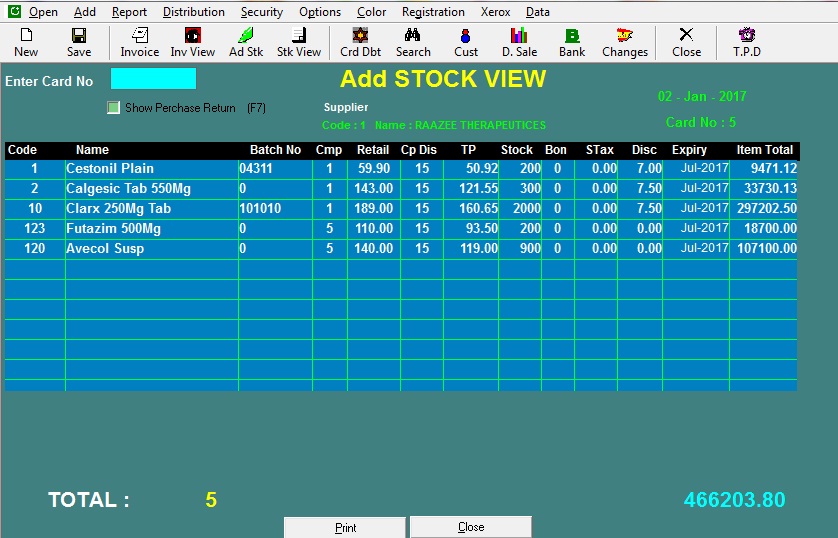Open the Report menu

pos(129,12)
